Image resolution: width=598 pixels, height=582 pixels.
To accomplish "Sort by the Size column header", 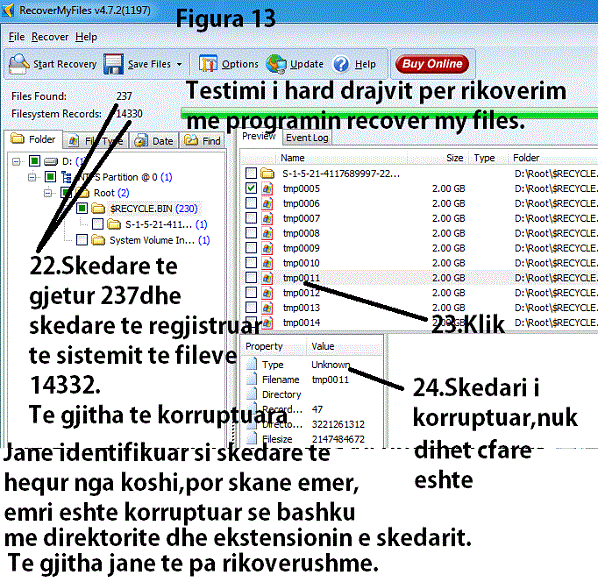I will 438,158.
